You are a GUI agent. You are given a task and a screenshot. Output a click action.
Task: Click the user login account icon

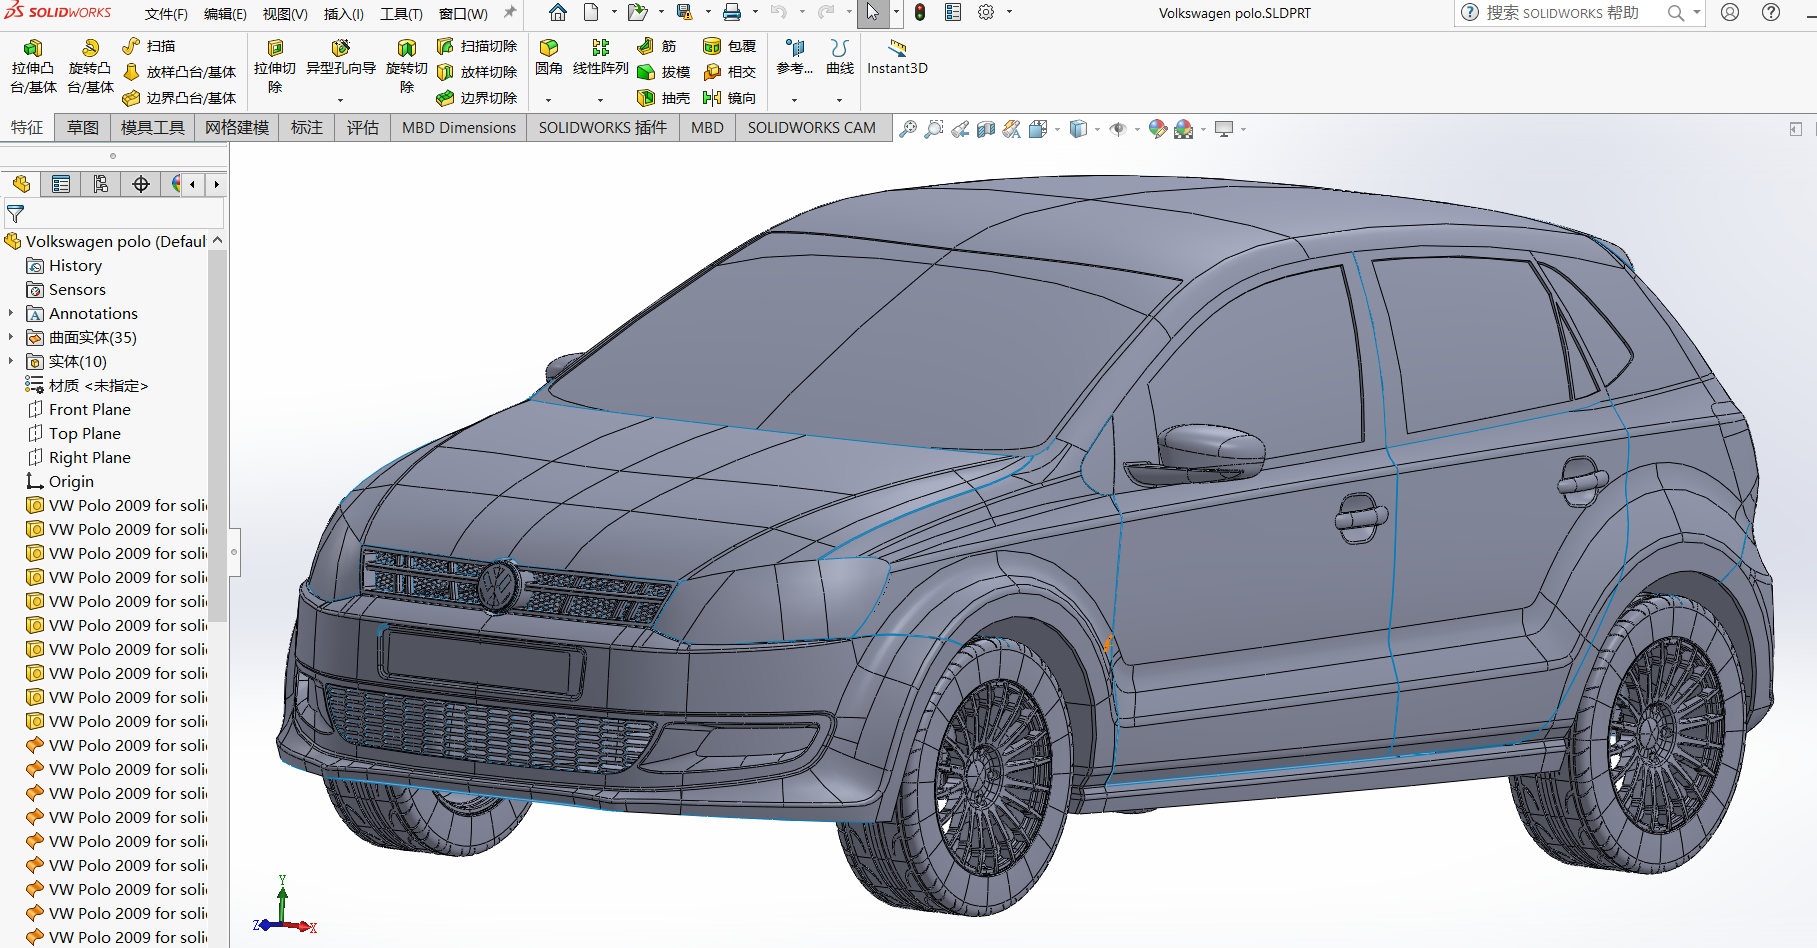tap(1730, 13)
